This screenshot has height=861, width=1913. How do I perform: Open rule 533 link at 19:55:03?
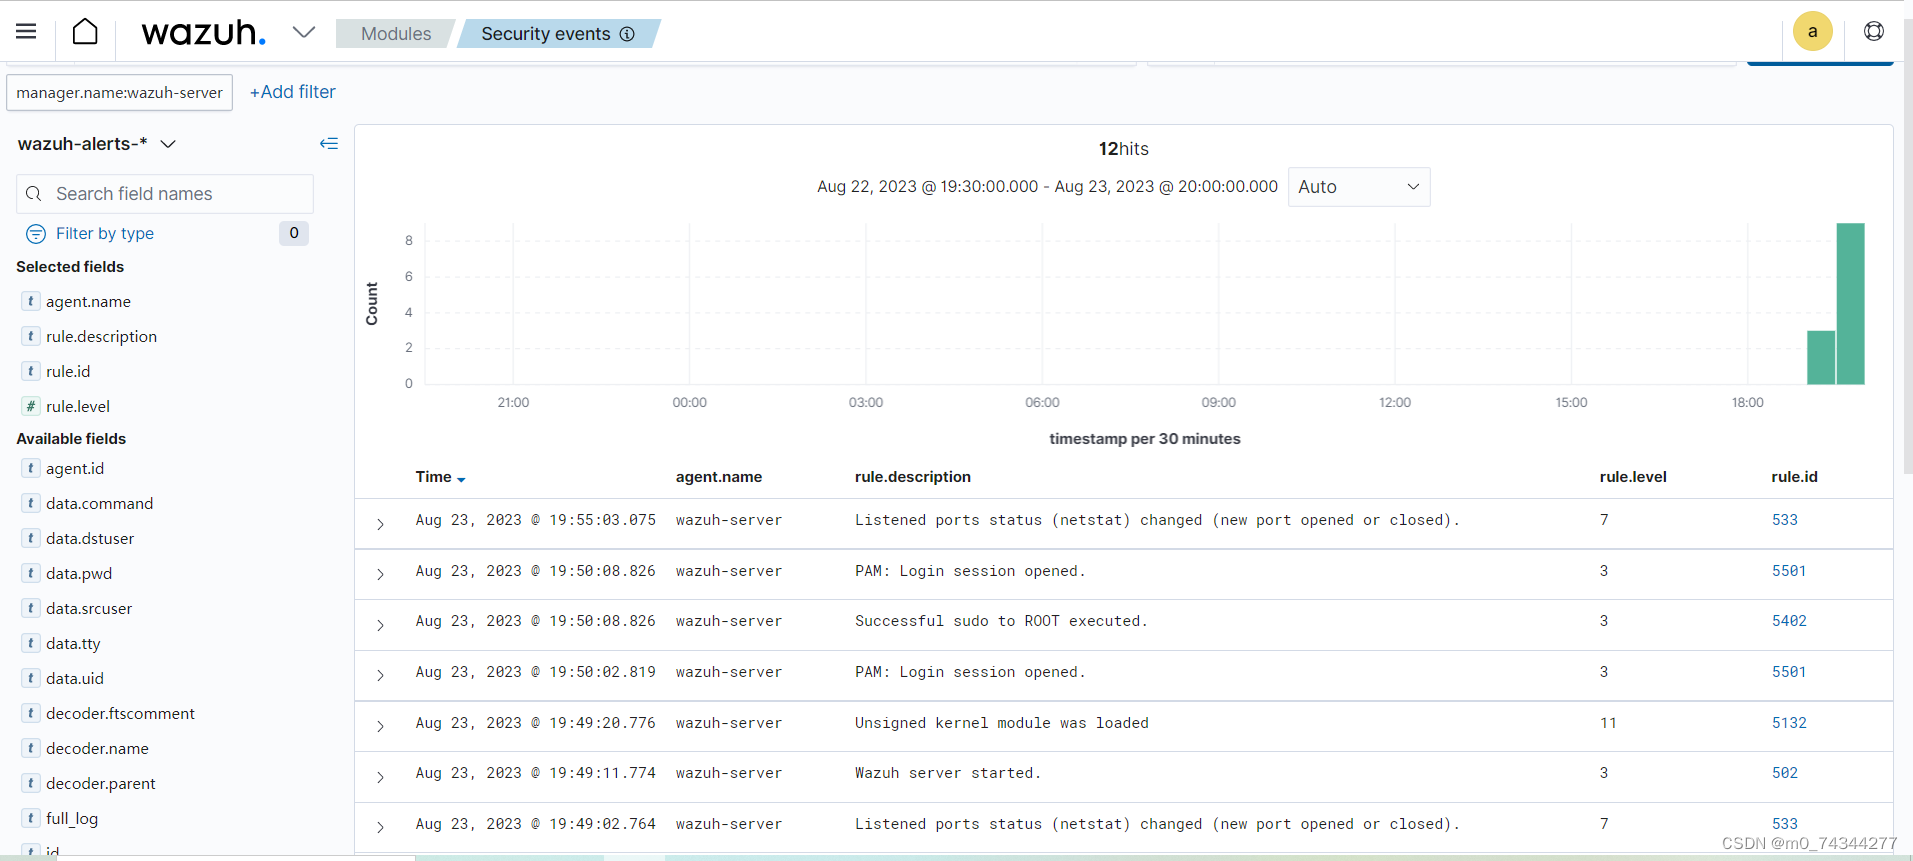click(x=1785, y=520)
